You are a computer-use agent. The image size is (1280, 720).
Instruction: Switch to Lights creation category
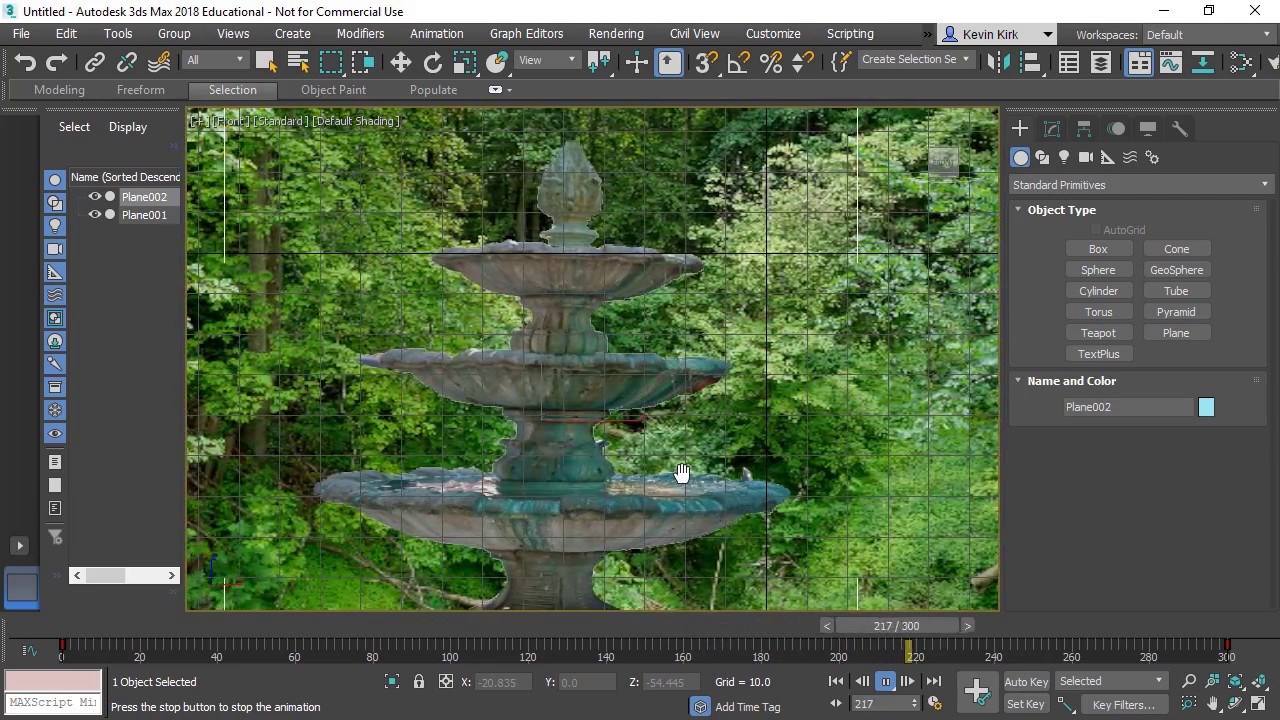coord(1064,157)
